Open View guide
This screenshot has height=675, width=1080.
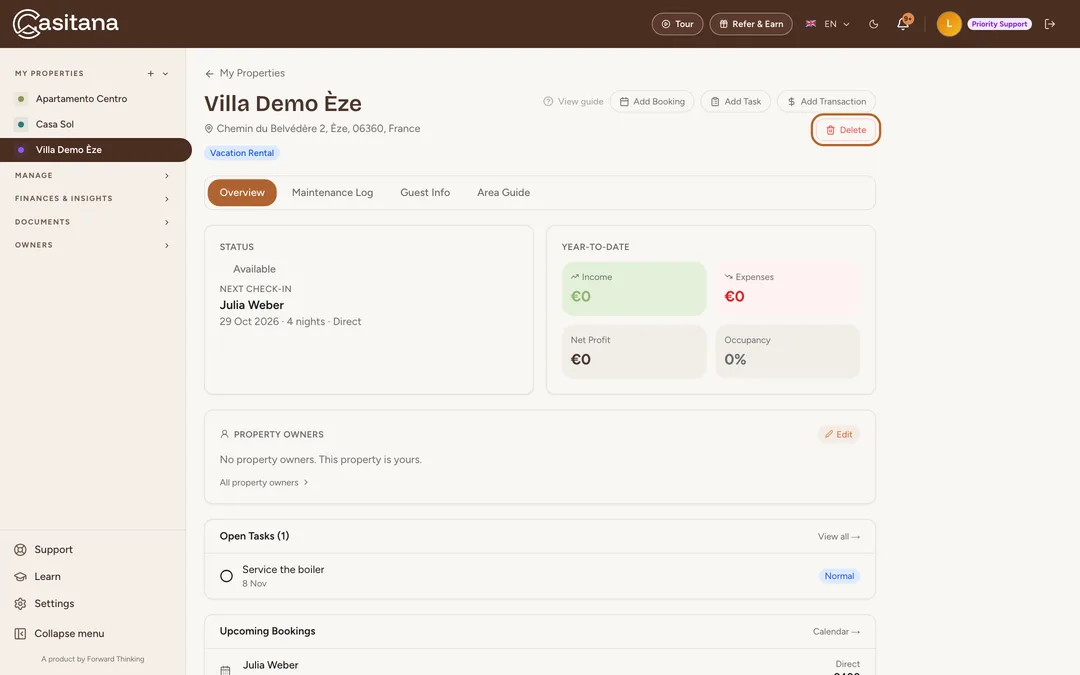click(573, 101)
